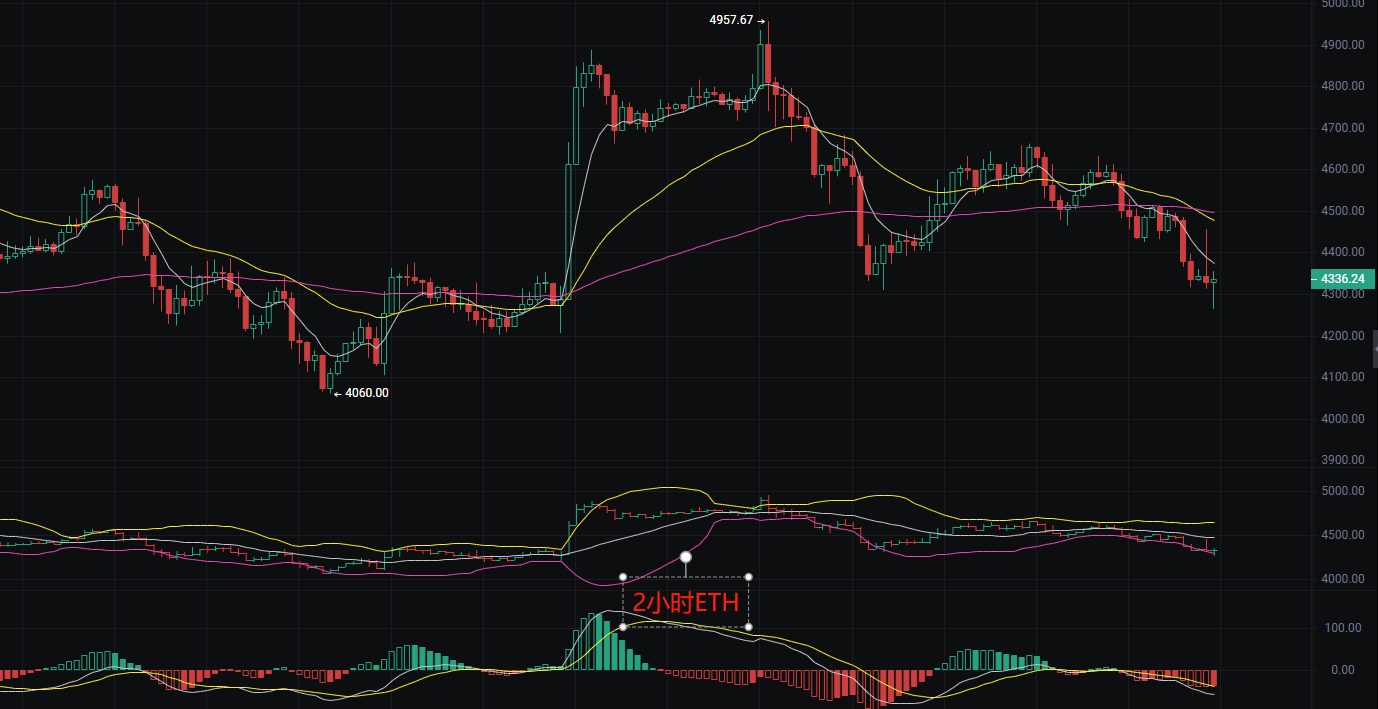Click the green 4336.24 current price tag
This screenshot has height=709, width=1378.
pyautogui.click(x=1342, y=280)
